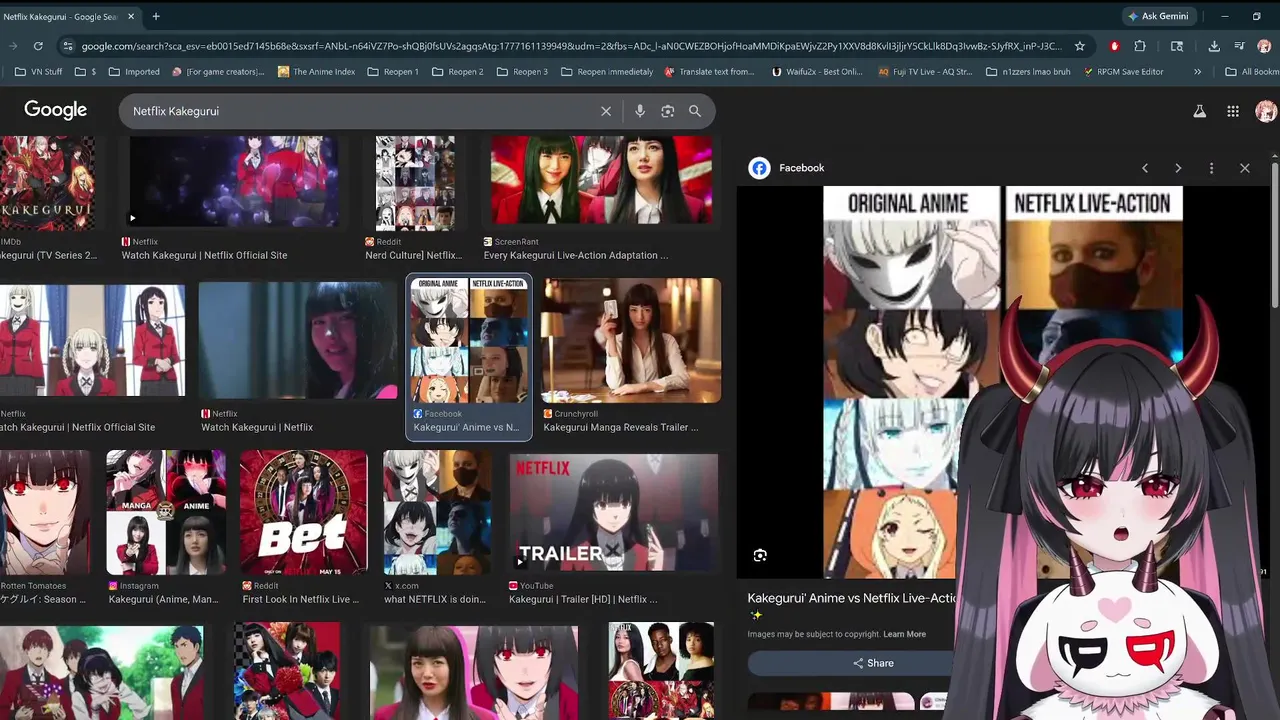The height and width of the screenshot is (720, 1280).
Task: Open the Waifu2x bookmark
Action: click(817, 72)
